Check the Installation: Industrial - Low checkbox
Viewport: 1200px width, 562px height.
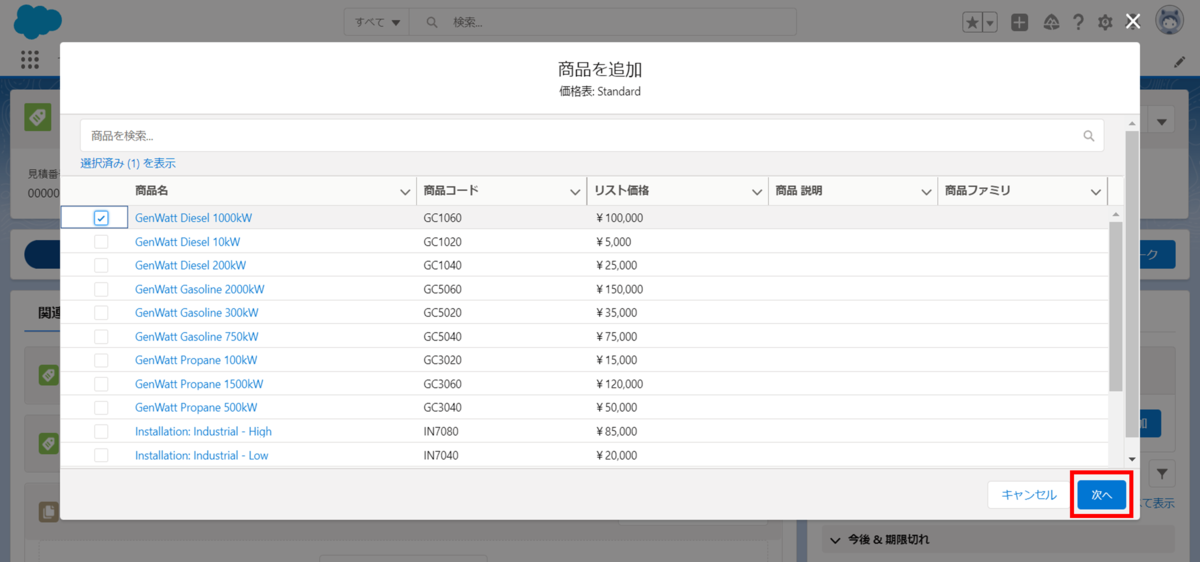101,455
